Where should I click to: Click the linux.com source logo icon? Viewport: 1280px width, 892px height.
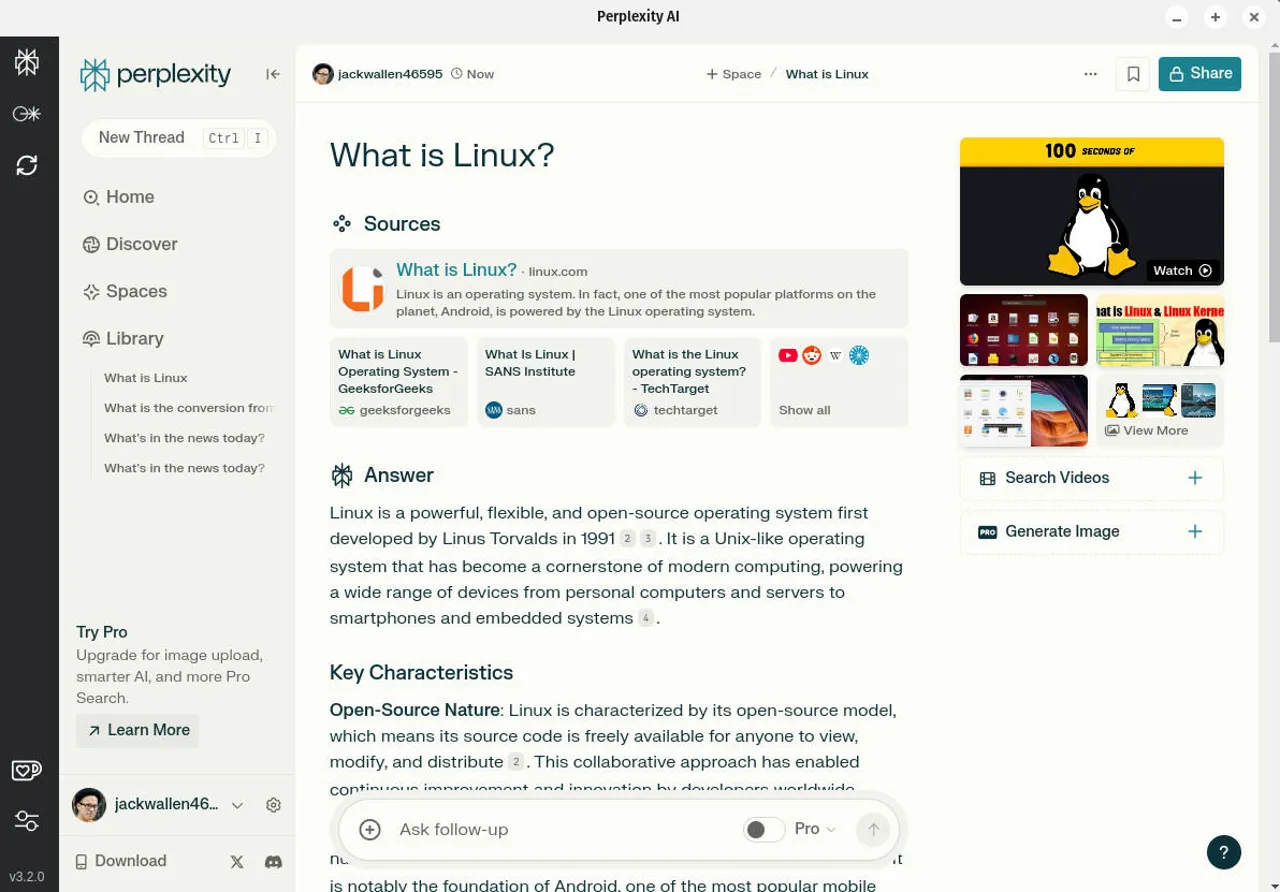pyautogui.click(x=362, y=288)
